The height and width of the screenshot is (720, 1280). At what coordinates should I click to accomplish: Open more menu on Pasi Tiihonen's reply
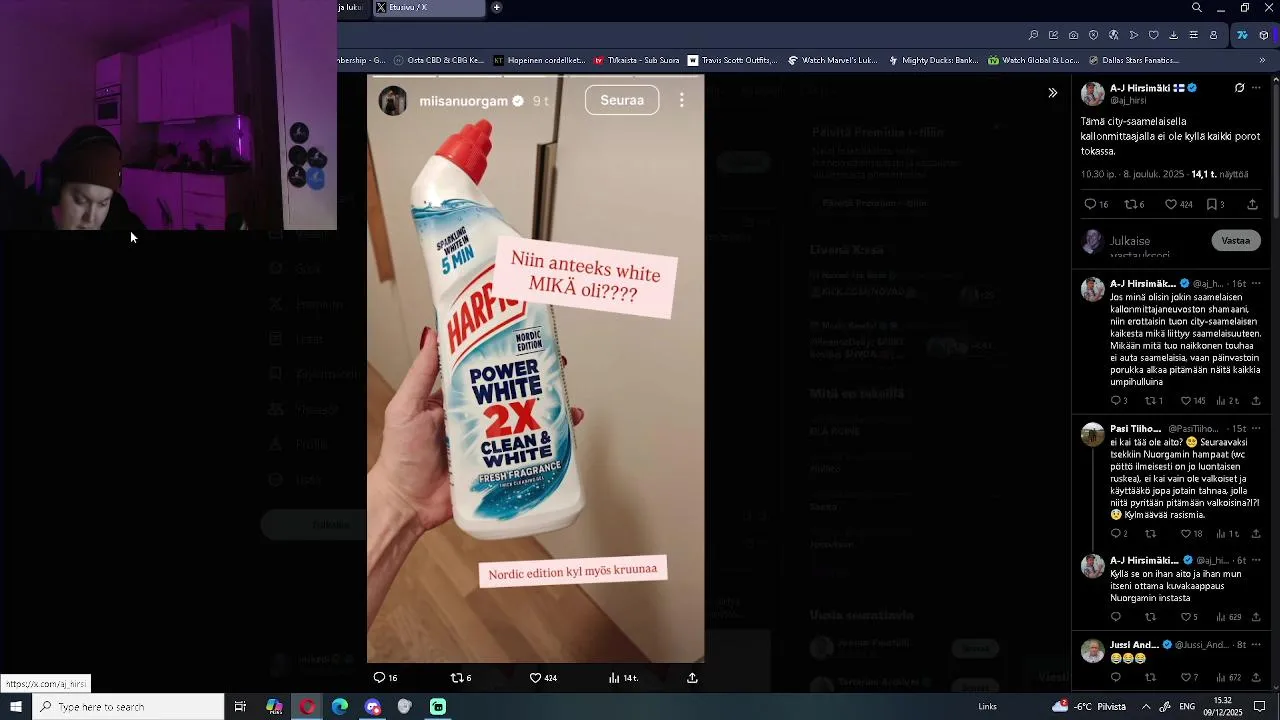click(1256, 429)
